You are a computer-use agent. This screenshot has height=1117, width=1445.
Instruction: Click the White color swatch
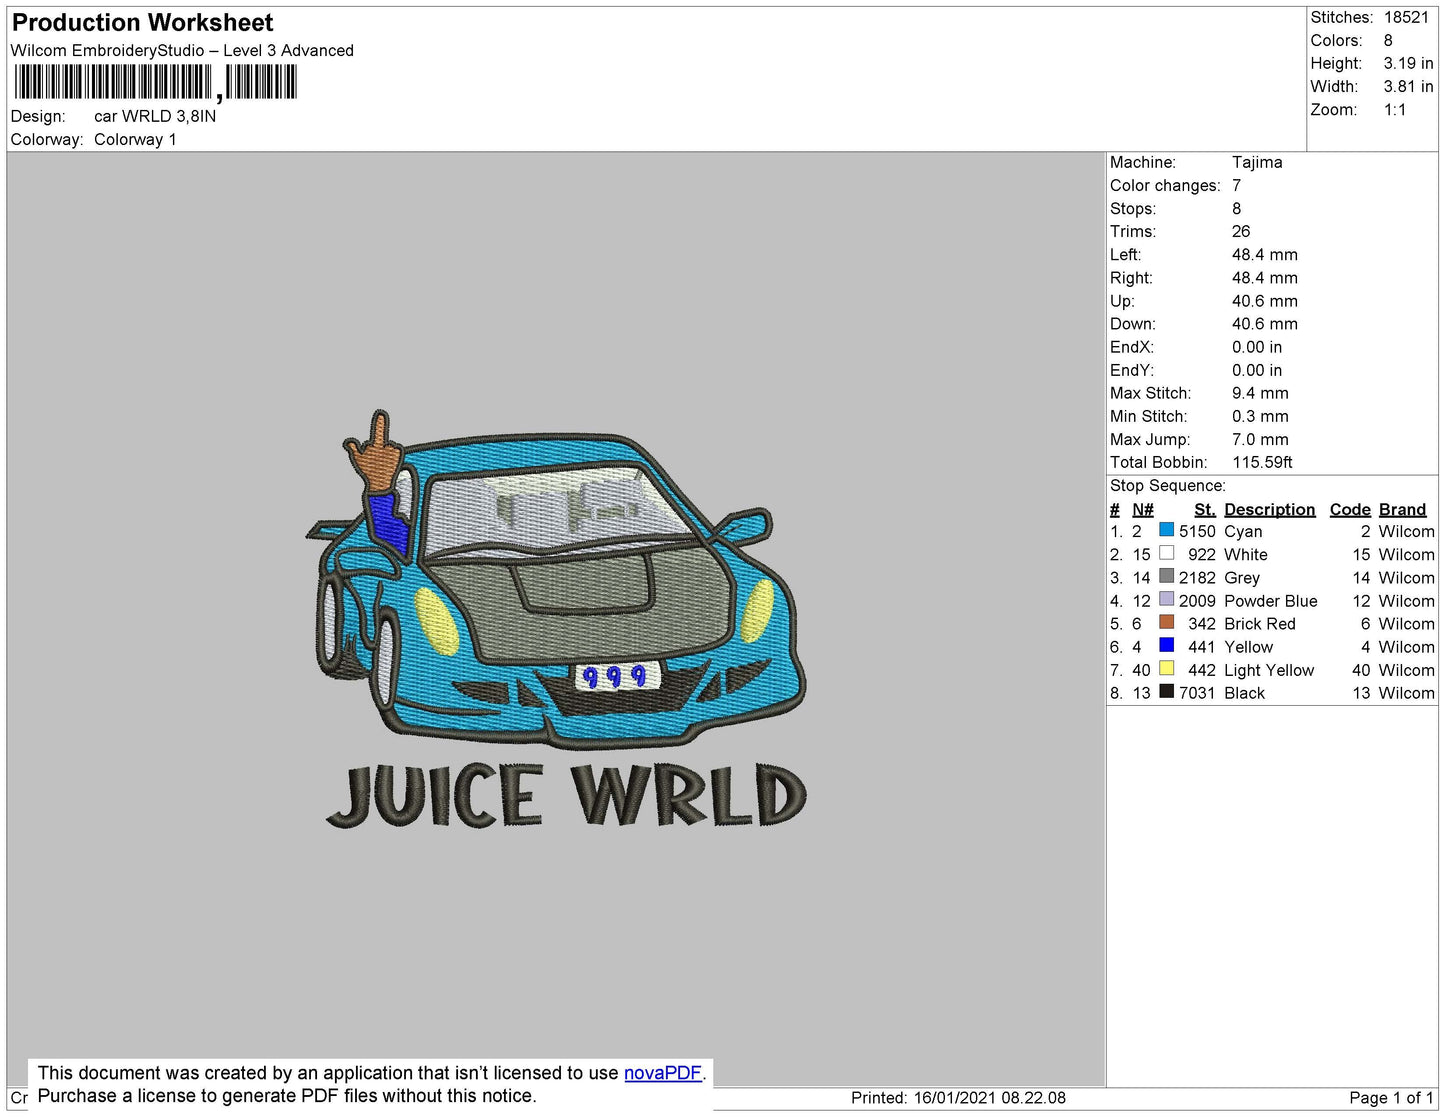1166,553
